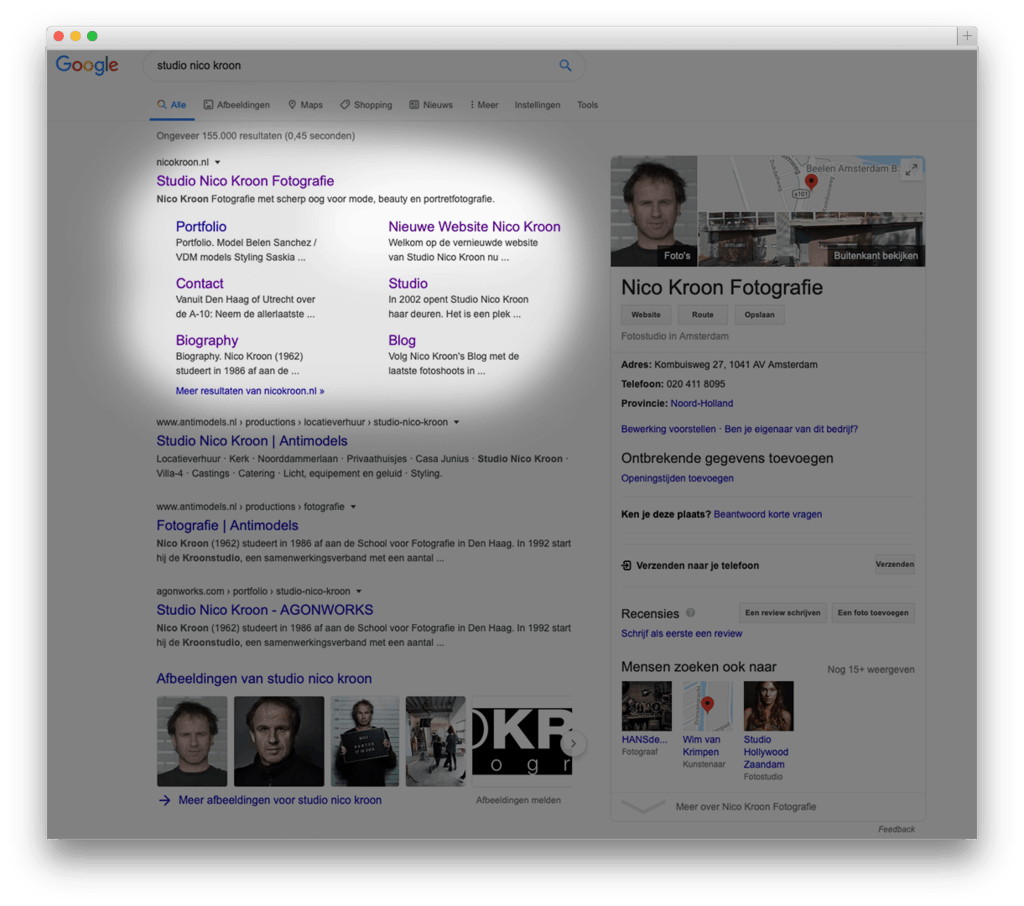Screen dimensions: 1024x906
Task: Switch to the Afbeeldingen tab
Action: pos(236,105)
